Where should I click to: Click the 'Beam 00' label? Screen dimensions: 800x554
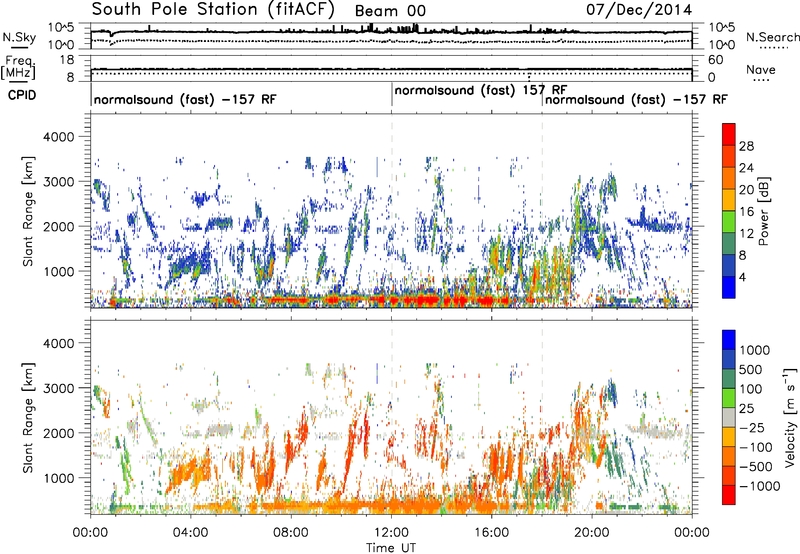[390, 11]
